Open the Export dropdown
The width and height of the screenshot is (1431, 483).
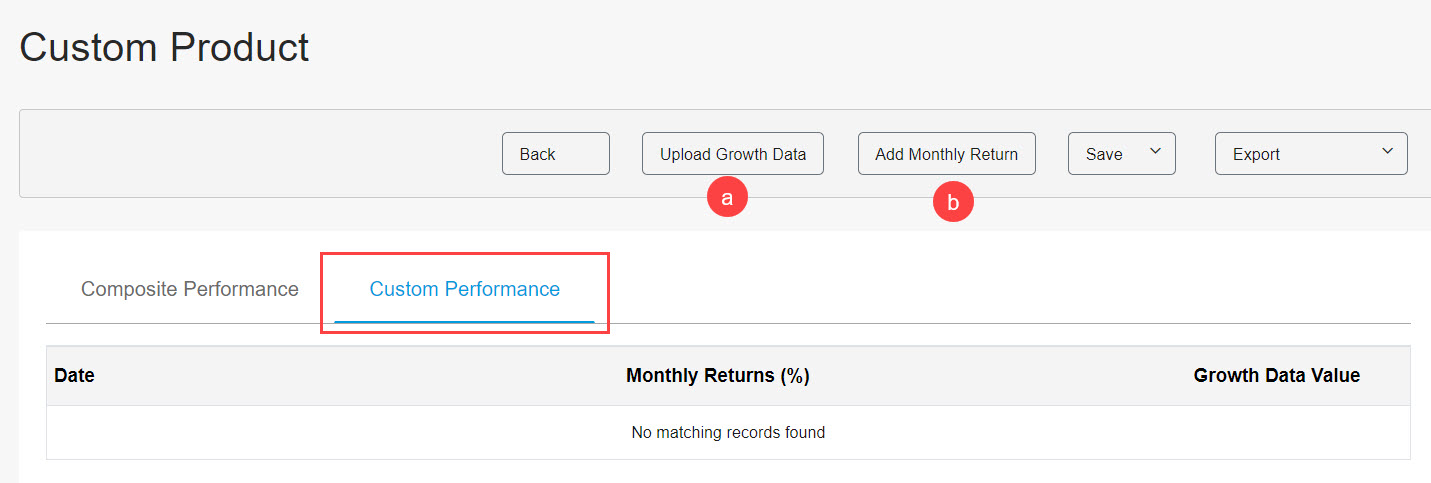[x=1311, y=154]
